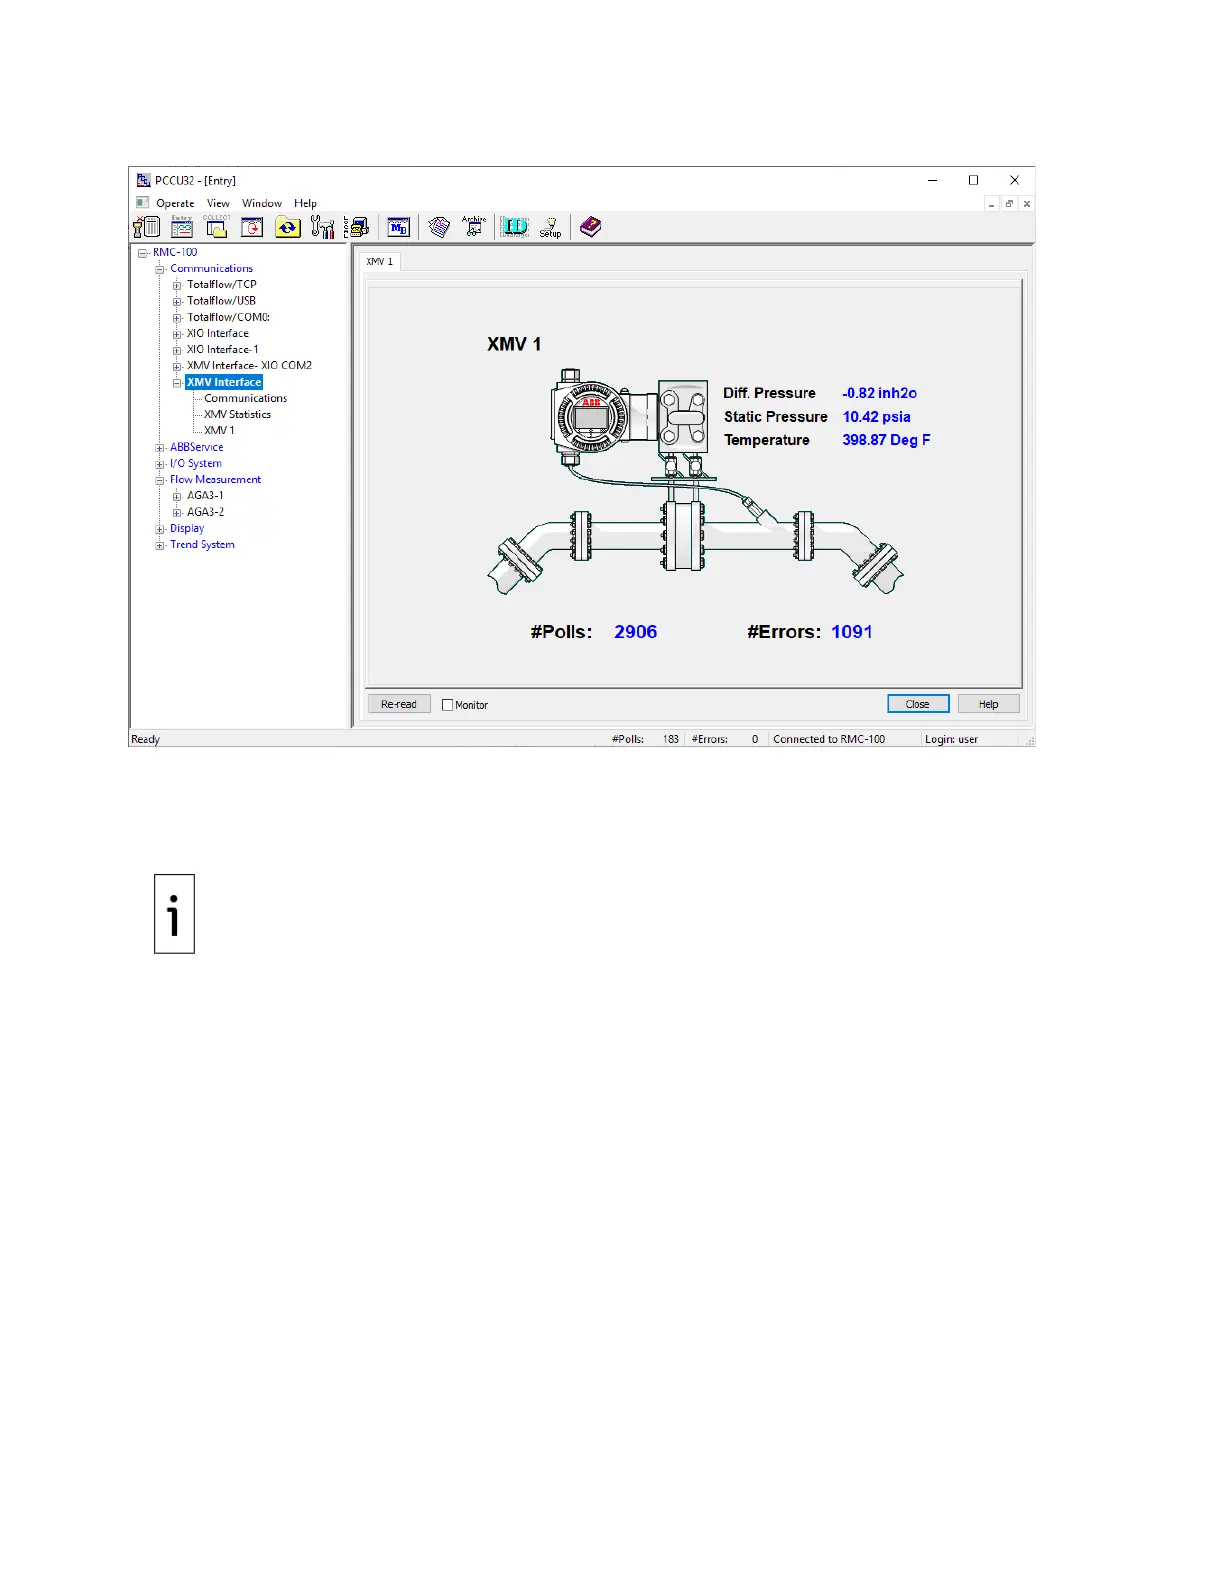
Task: Close the inner Entry child window
Action: [1027, 204]
